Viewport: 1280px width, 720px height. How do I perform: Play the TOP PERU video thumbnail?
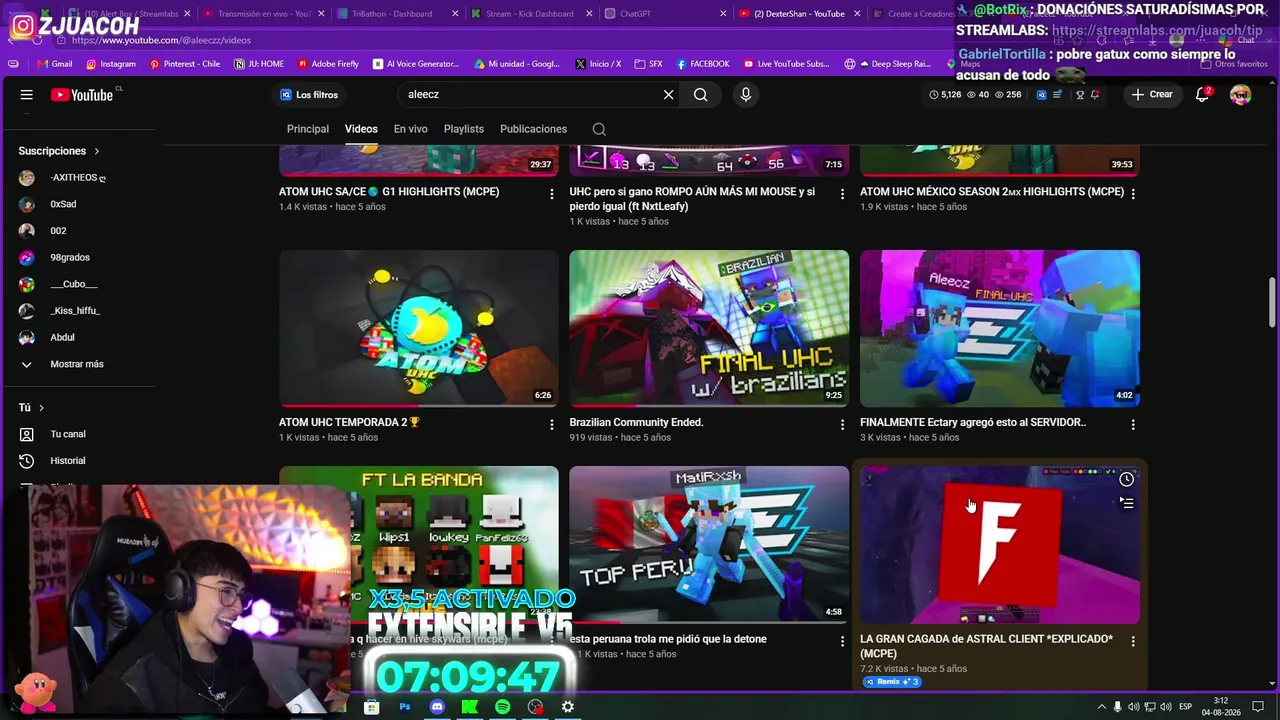click(709, 544)
